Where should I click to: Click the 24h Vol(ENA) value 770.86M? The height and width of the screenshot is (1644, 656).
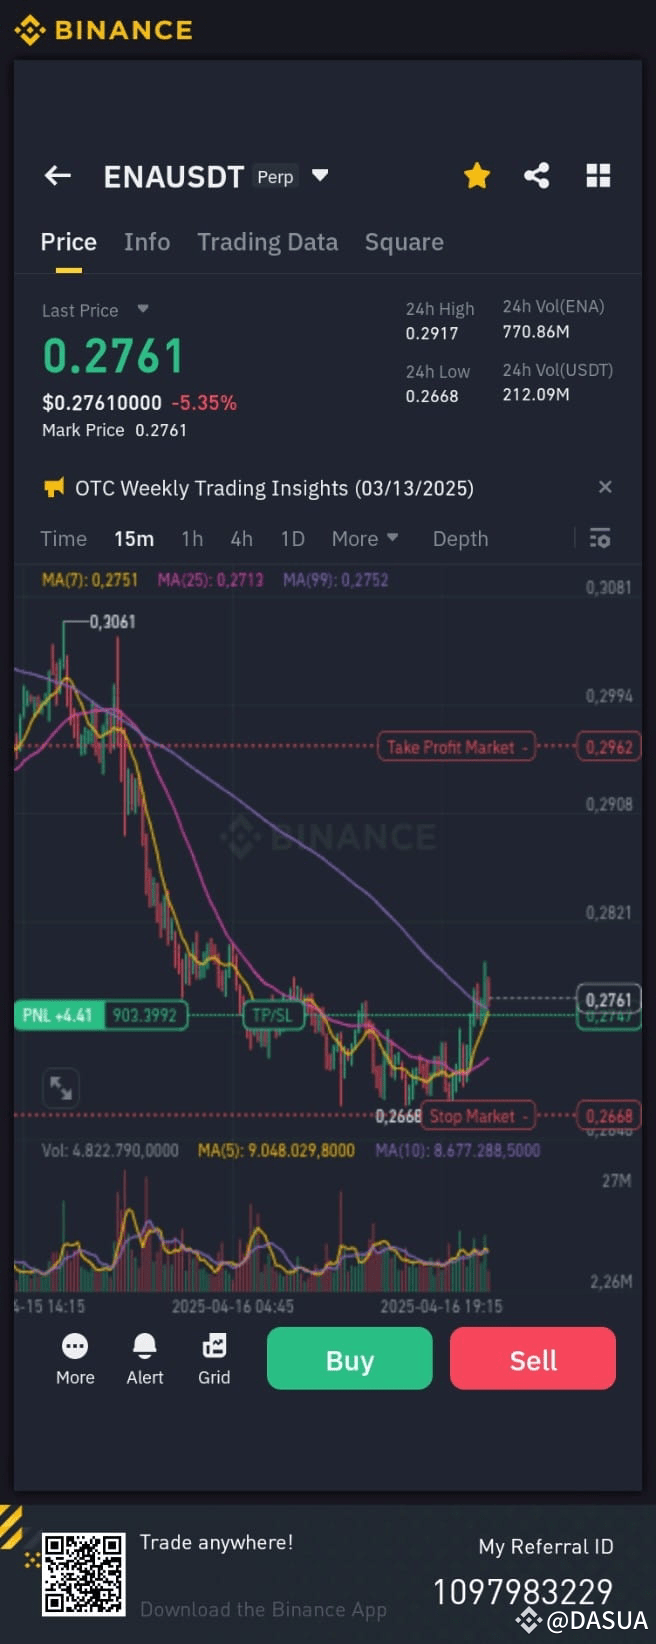coord(536,331)
